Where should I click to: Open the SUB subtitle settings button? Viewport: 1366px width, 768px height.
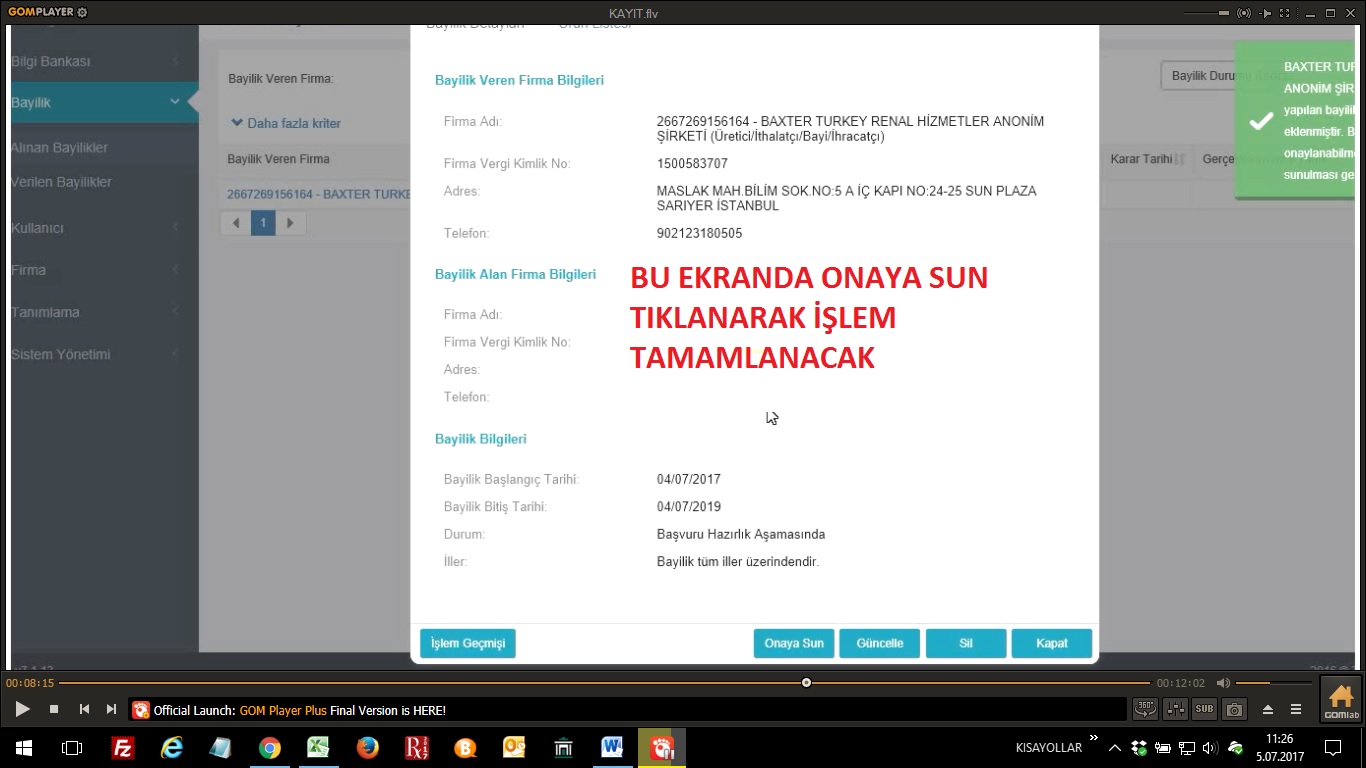pyautogui.click(x=1204, y=709)
